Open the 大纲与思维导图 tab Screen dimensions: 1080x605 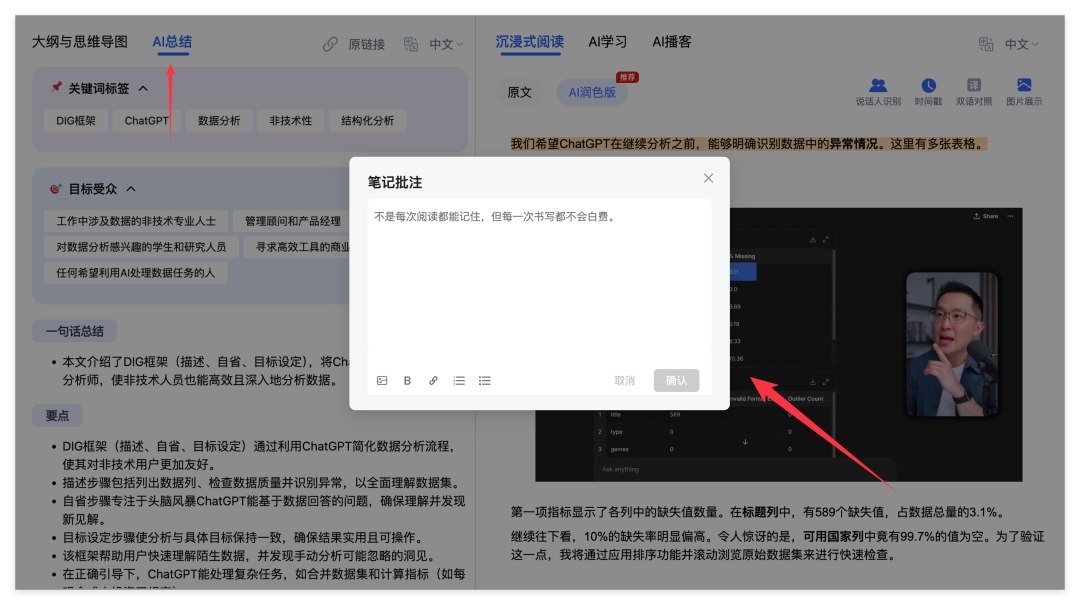80,42
